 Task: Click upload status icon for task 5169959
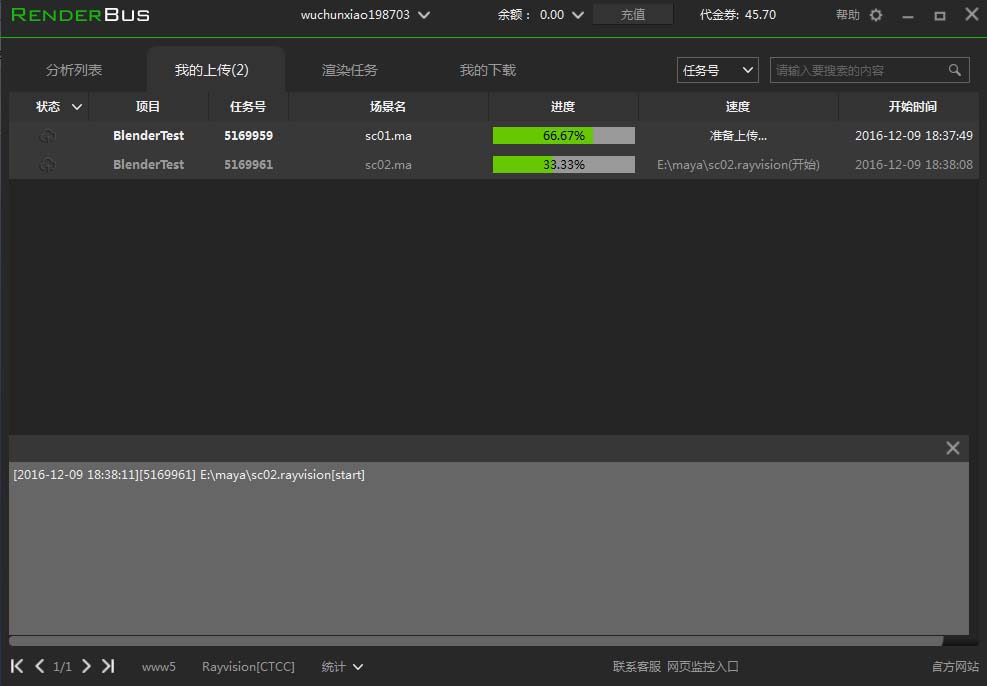(x=47, y=135)
